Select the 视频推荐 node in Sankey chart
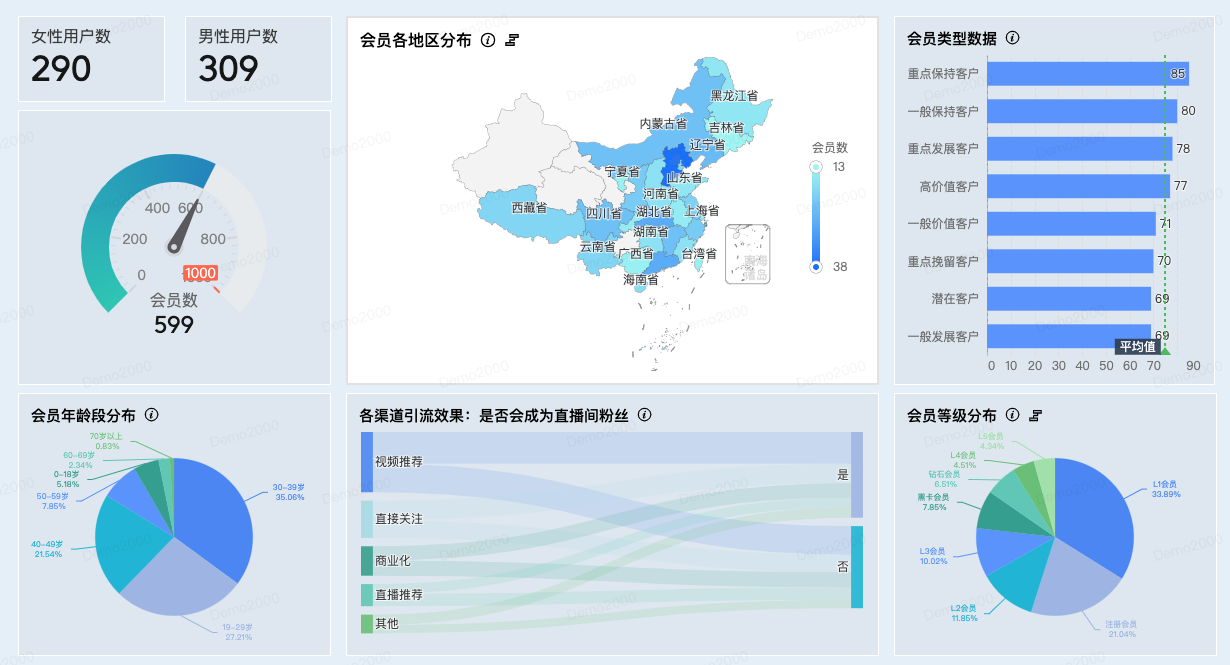 [x=366, y=462]
